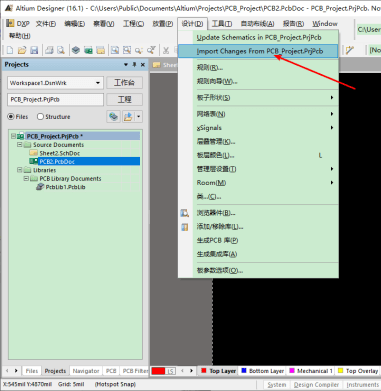Click the 工程 project button
381x391 pixels.
[x=124, y=99]
